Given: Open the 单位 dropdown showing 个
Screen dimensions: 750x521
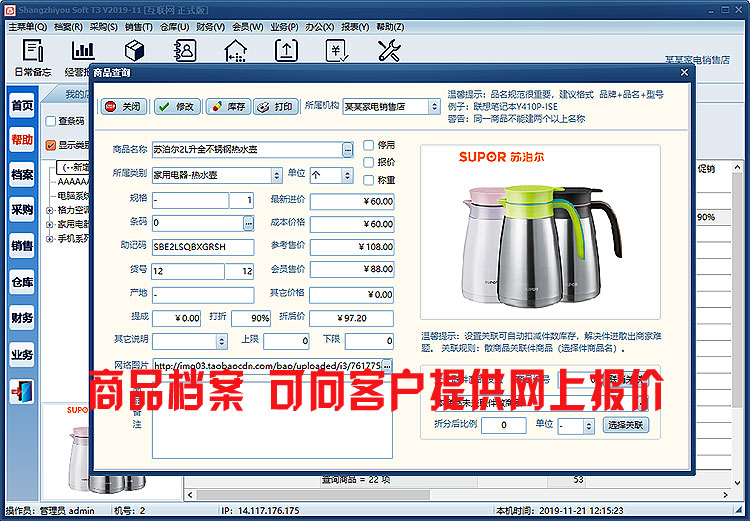Looking at the screenshot, I should (x=347, y=176).
